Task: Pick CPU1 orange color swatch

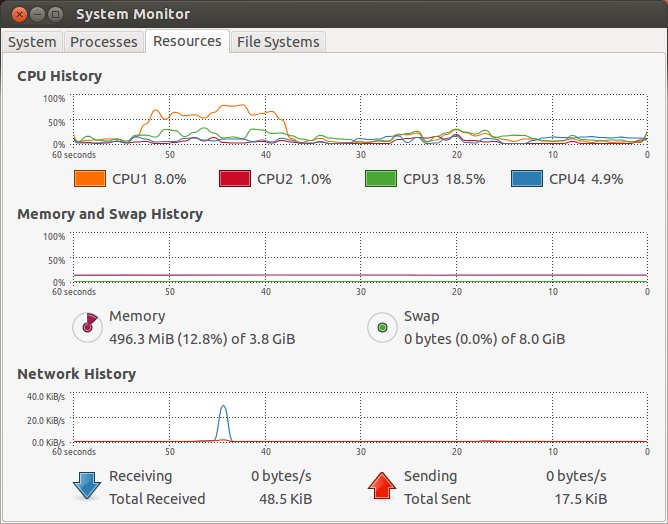Action: [90, 179]
